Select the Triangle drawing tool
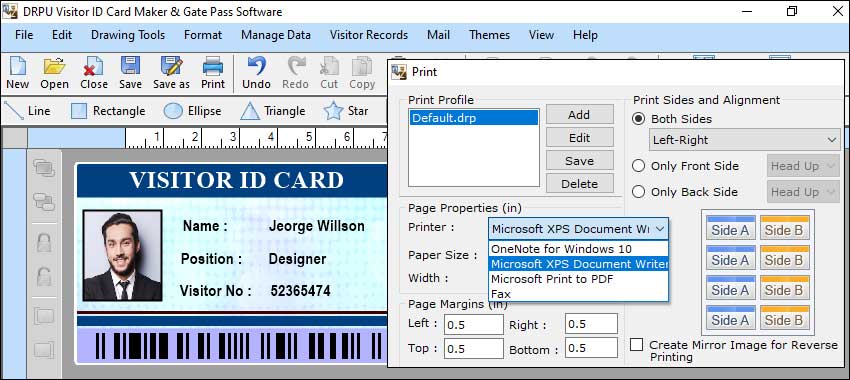The width and height of the screenshot is (850, 380). click(273, 111)
